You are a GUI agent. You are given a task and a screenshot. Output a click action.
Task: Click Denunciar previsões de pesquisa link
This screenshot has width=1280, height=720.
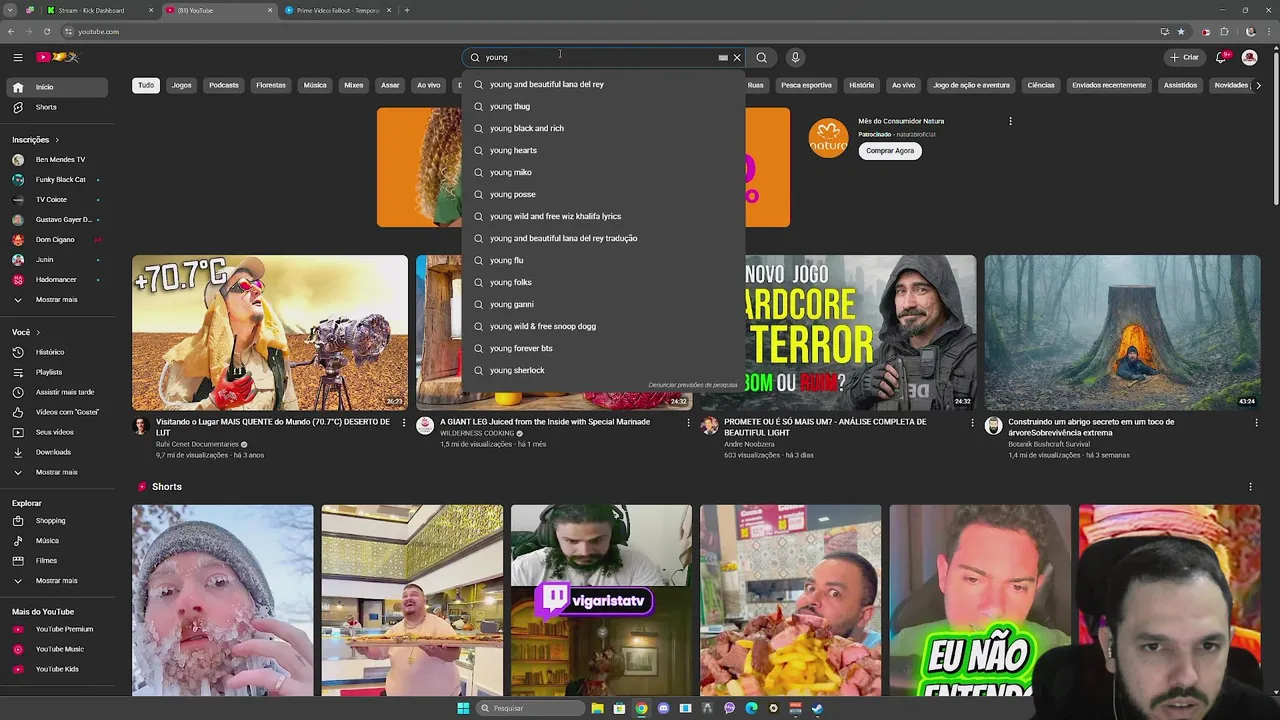point(692,385)
